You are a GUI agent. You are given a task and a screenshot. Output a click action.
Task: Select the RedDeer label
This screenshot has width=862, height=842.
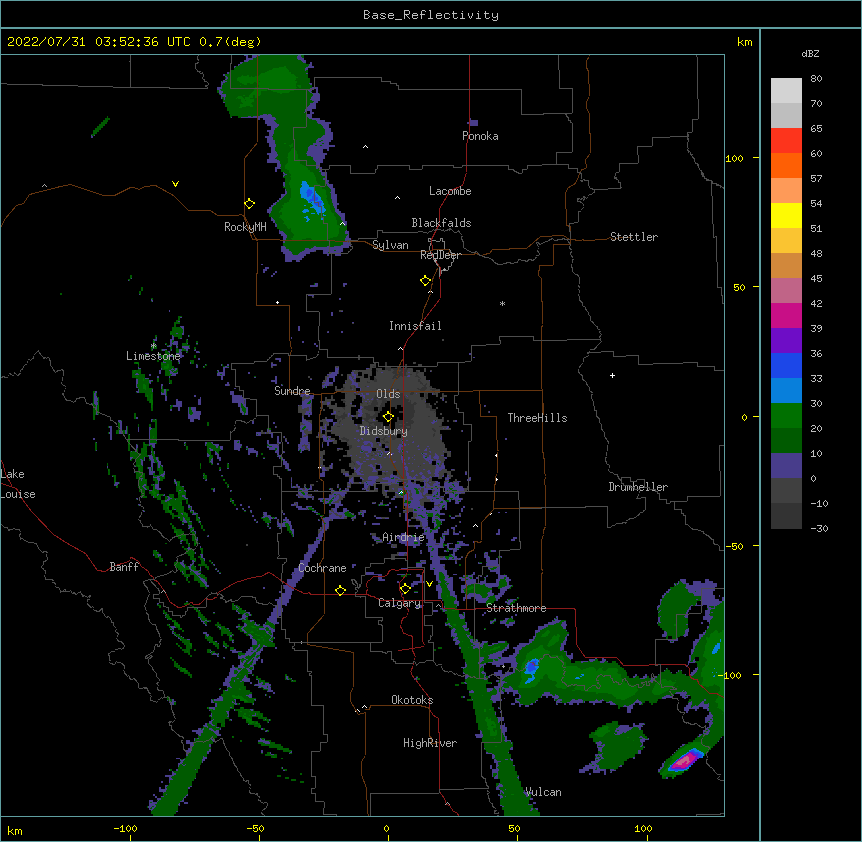click(x=440, y=255)
